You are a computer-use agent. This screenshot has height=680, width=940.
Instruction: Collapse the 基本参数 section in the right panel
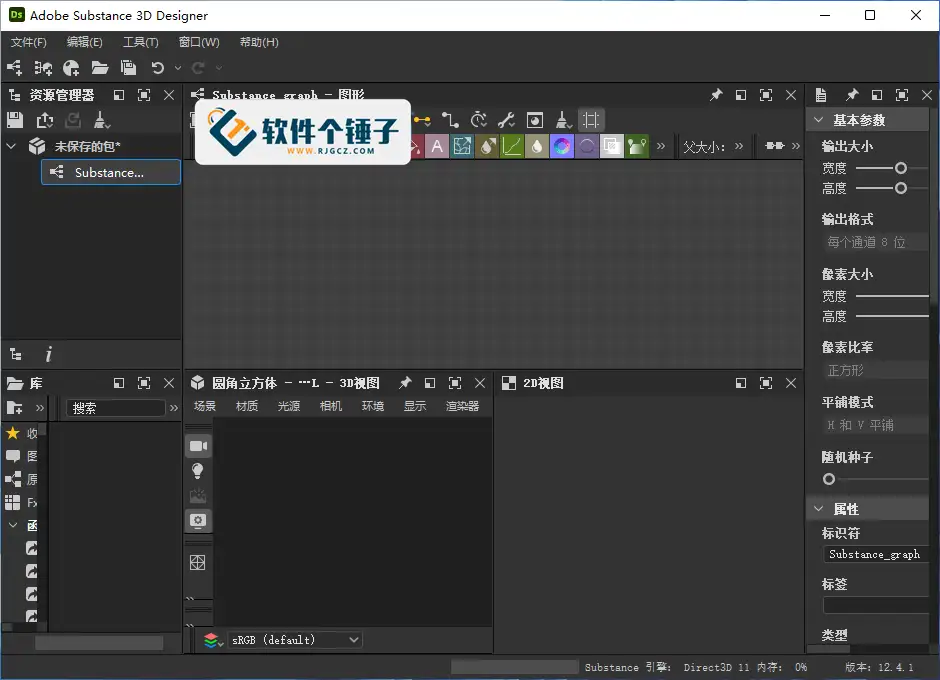point(819,118)
